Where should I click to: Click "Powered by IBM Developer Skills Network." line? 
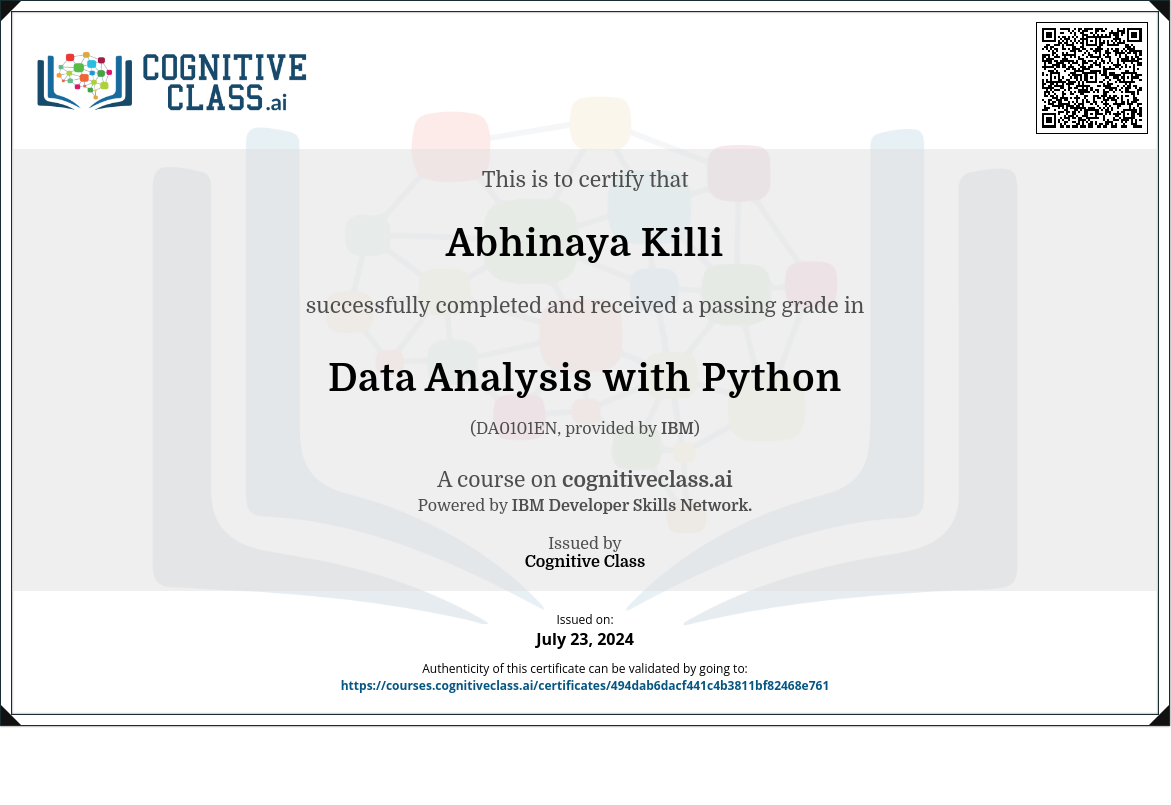585,506
